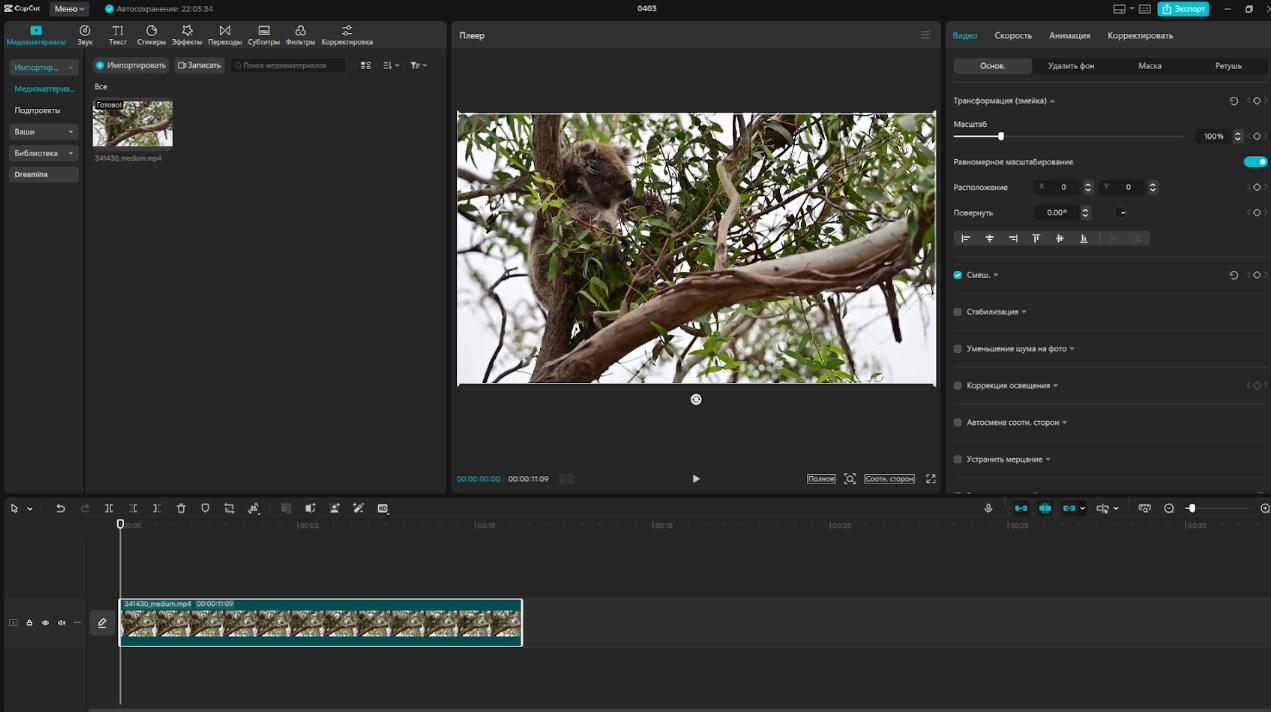The image size is (1271, 712).
Task: Toggle Равномерное масштабирование switch
Action: click(1255, 162)
